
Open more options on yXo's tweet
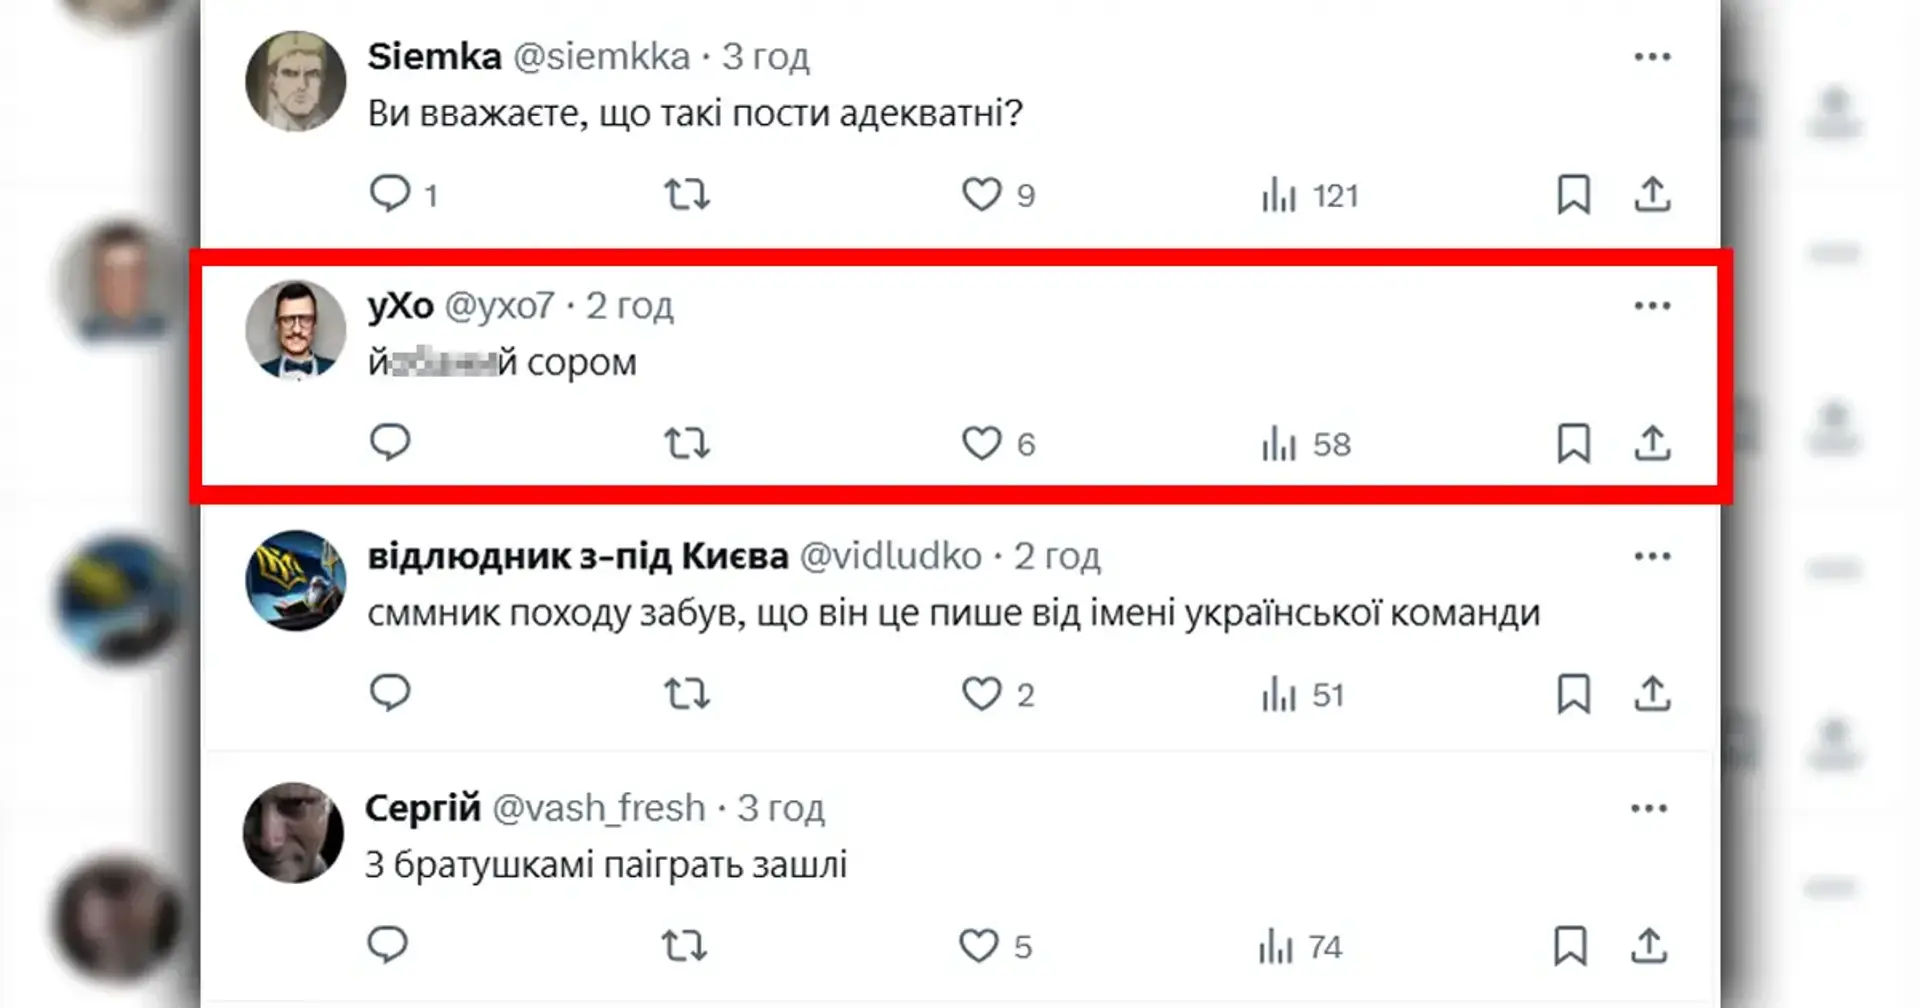tap(1652, 306)
